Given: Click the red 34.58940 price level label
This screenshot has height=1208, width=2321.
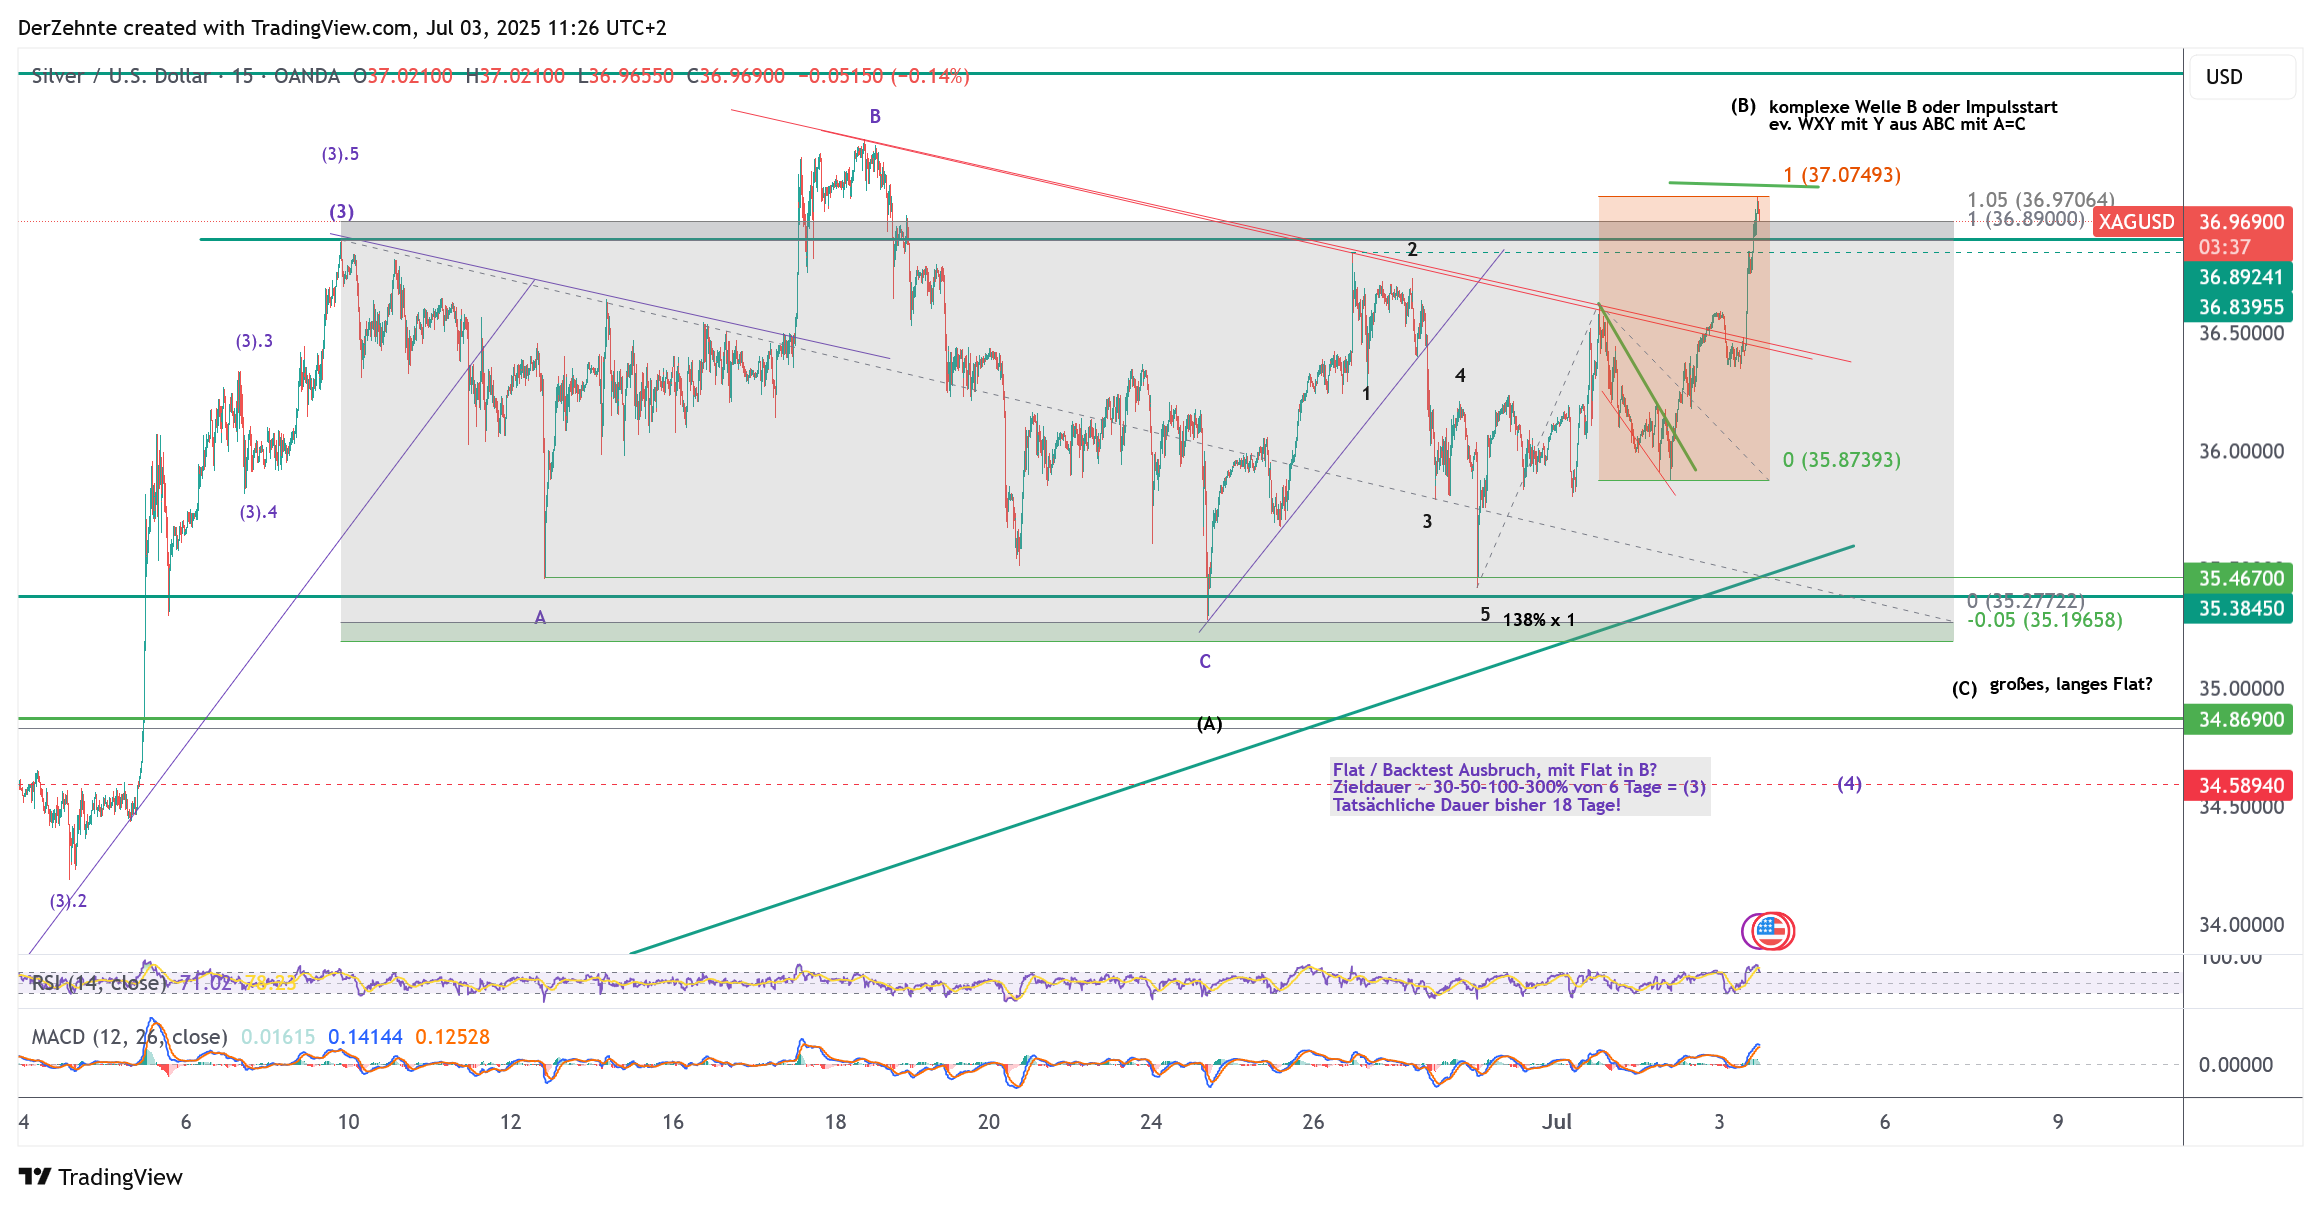Looking at the screenshot, I should point(2240,786).
